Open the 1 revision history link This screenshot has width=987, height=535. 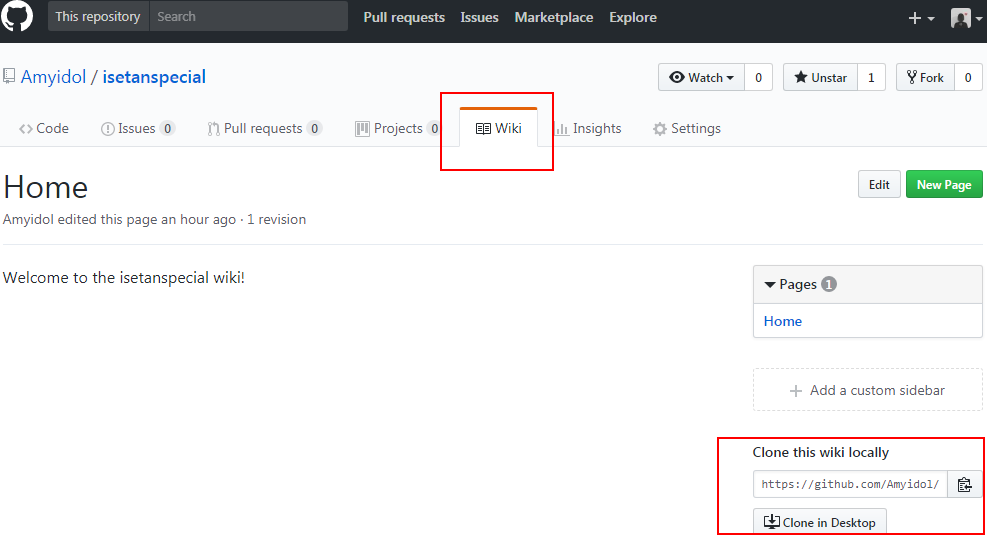[276, 220]
